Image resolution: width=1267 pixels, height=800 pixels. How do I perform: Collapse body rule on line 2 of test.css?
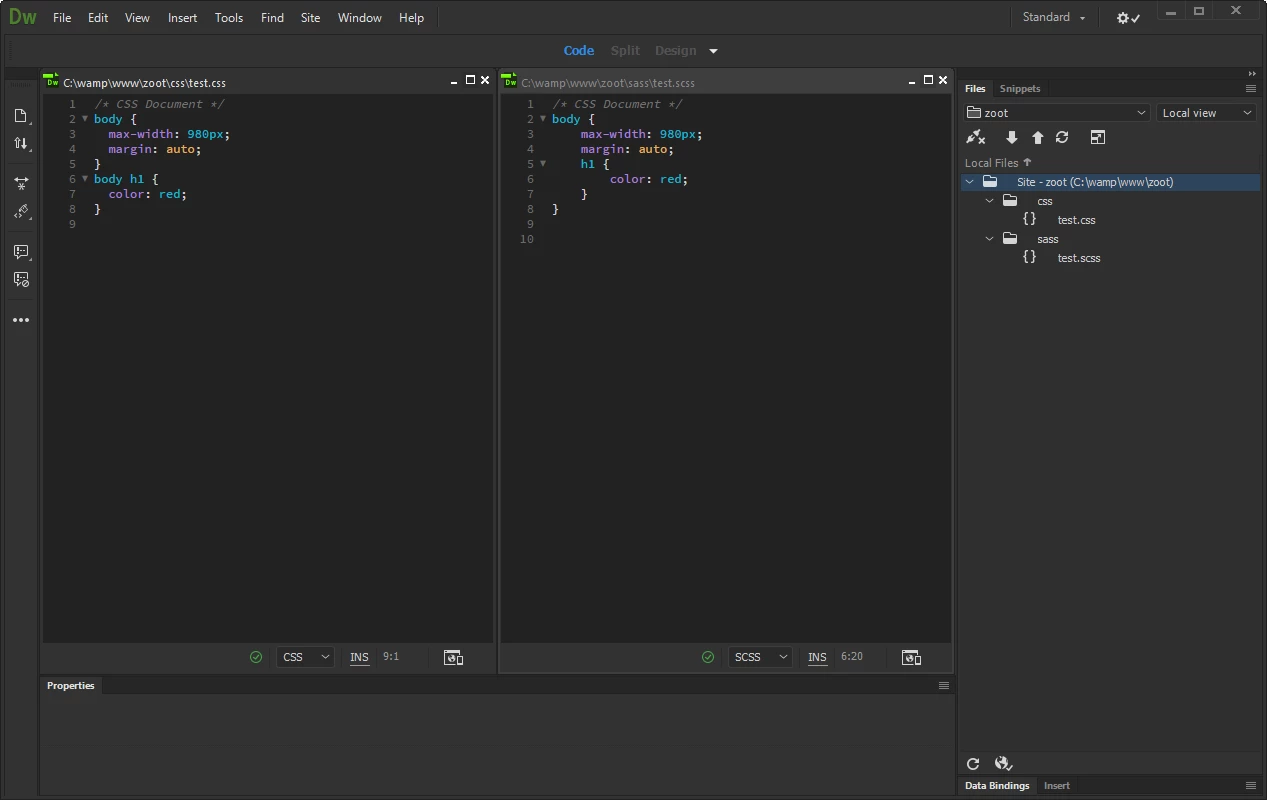(85, 119)
